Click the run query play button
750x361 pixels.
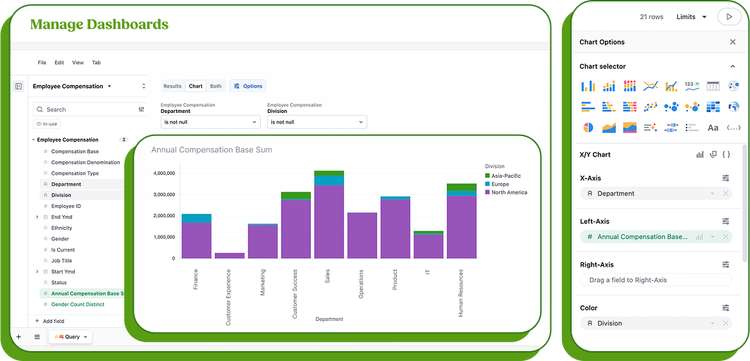pos(729,17)
